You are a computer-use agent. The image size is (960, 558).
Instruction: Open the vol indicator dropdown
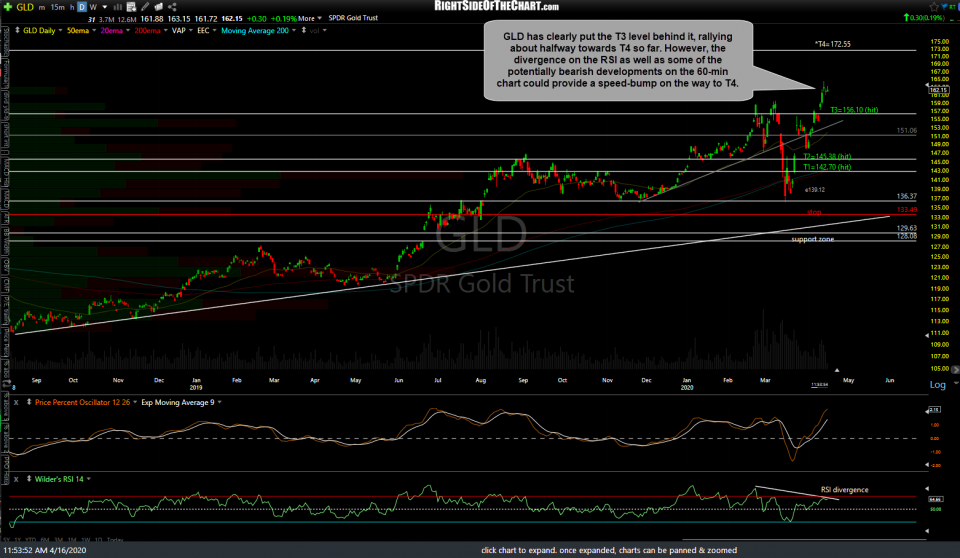(324, 31)
